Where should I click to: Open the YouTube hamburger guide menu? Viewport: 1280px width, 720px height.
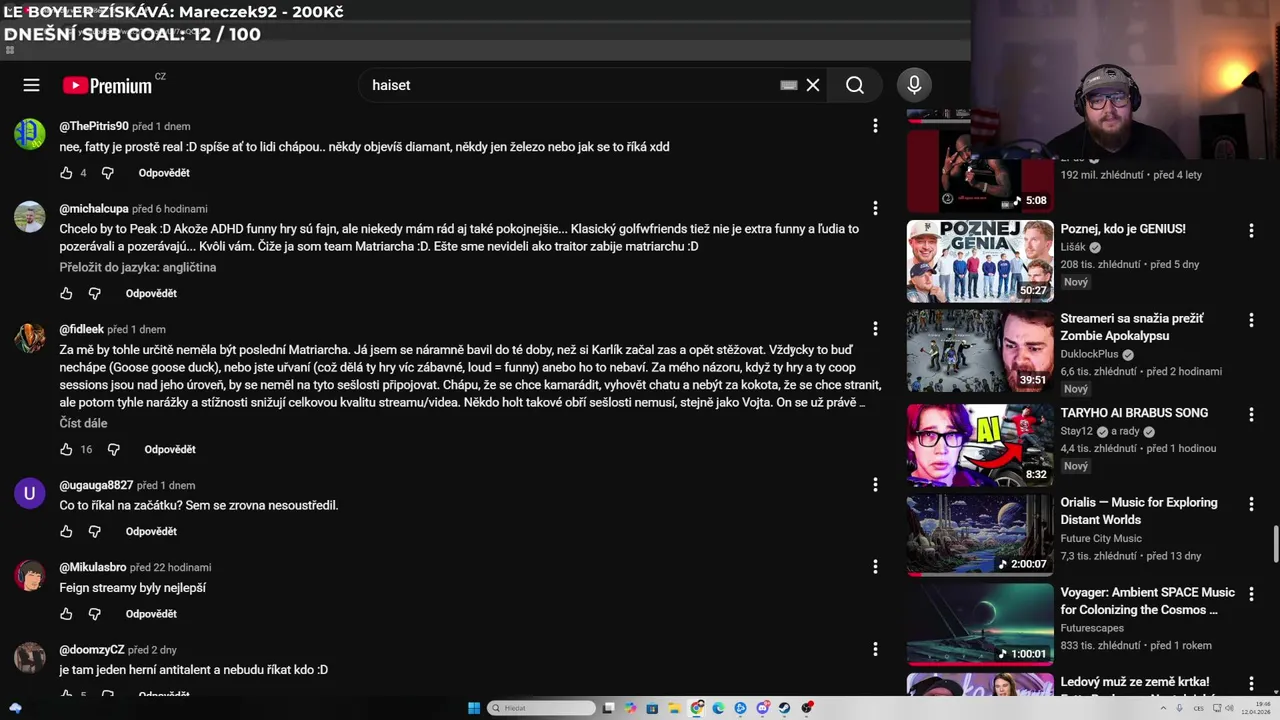click(31, 85)
